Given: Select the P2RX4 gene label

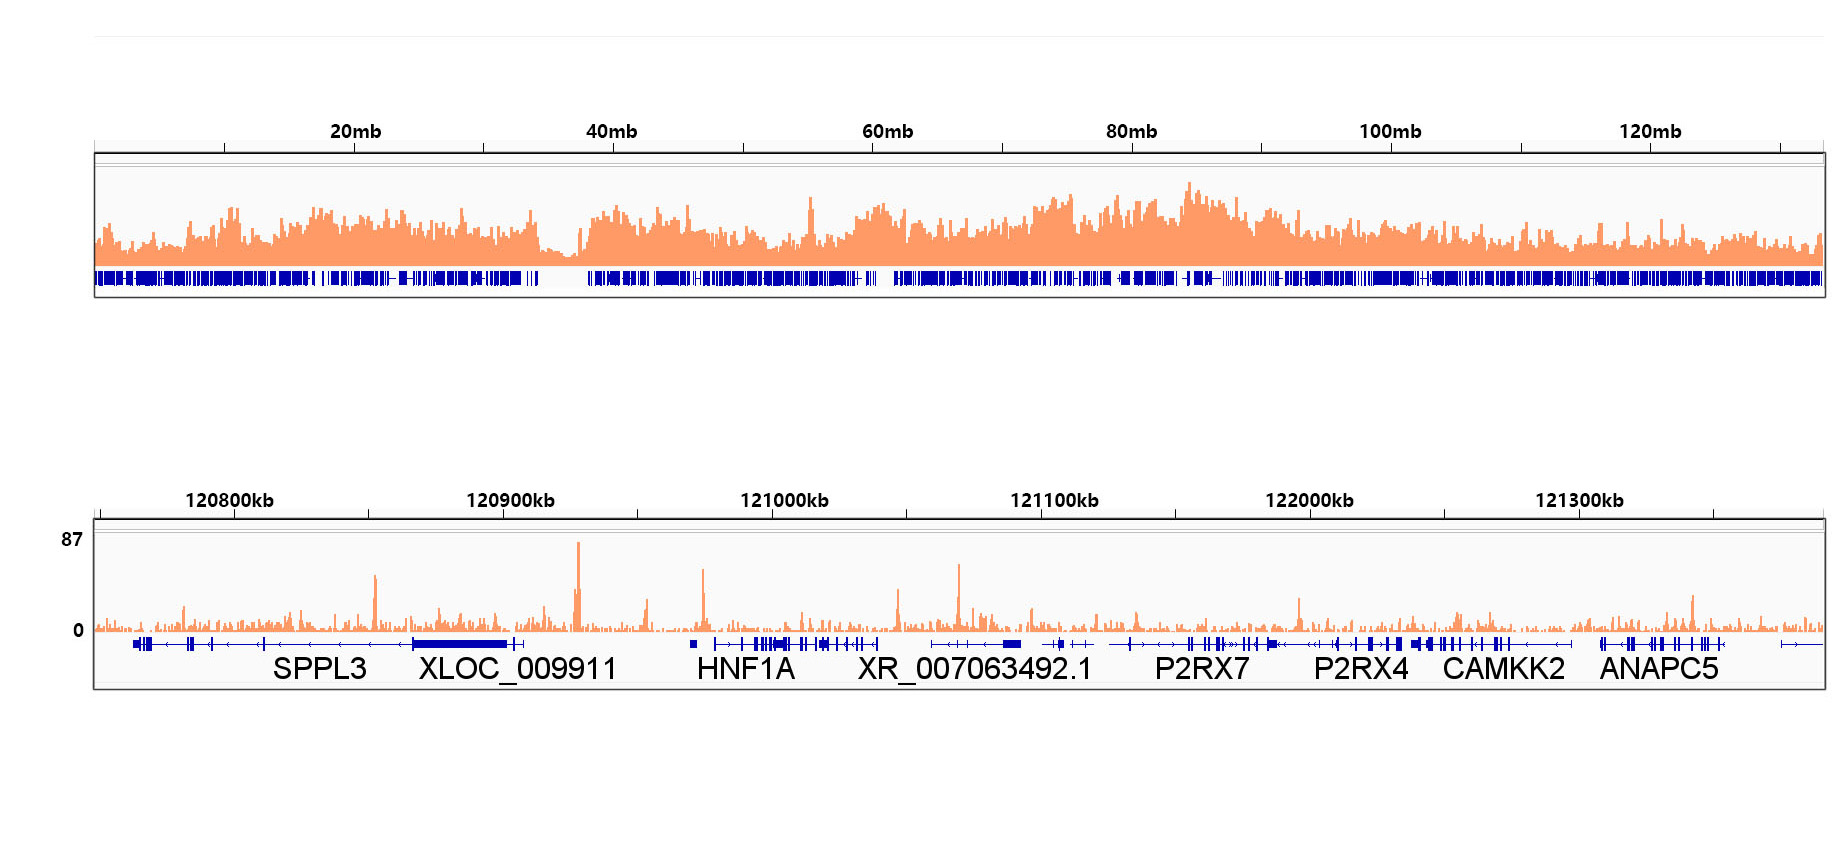Looking at the screenshot, I should [1360, 668].
